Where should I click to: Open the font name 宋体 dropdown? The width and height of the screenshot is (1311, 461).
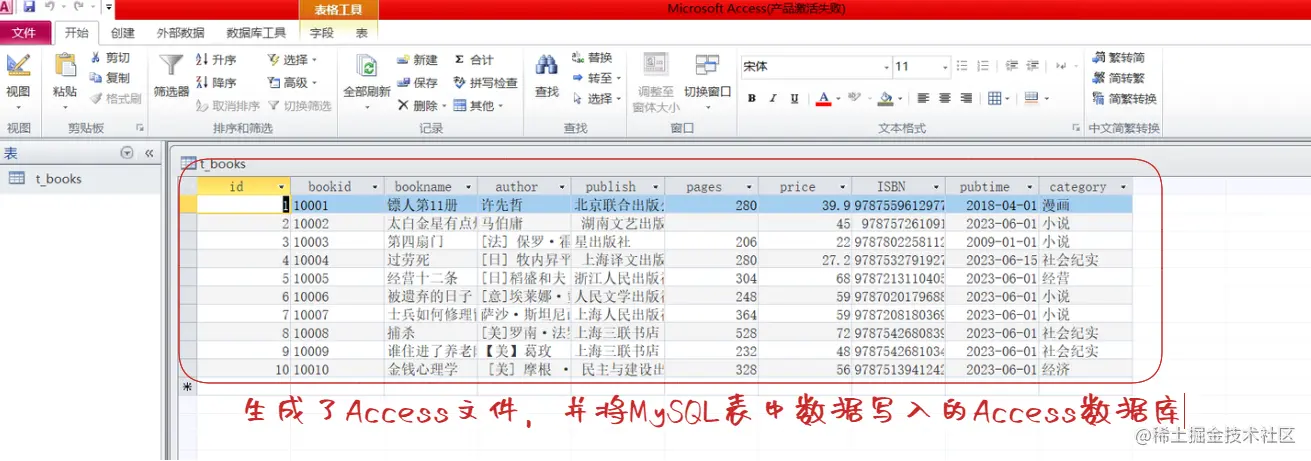click(x=886, y=67)
